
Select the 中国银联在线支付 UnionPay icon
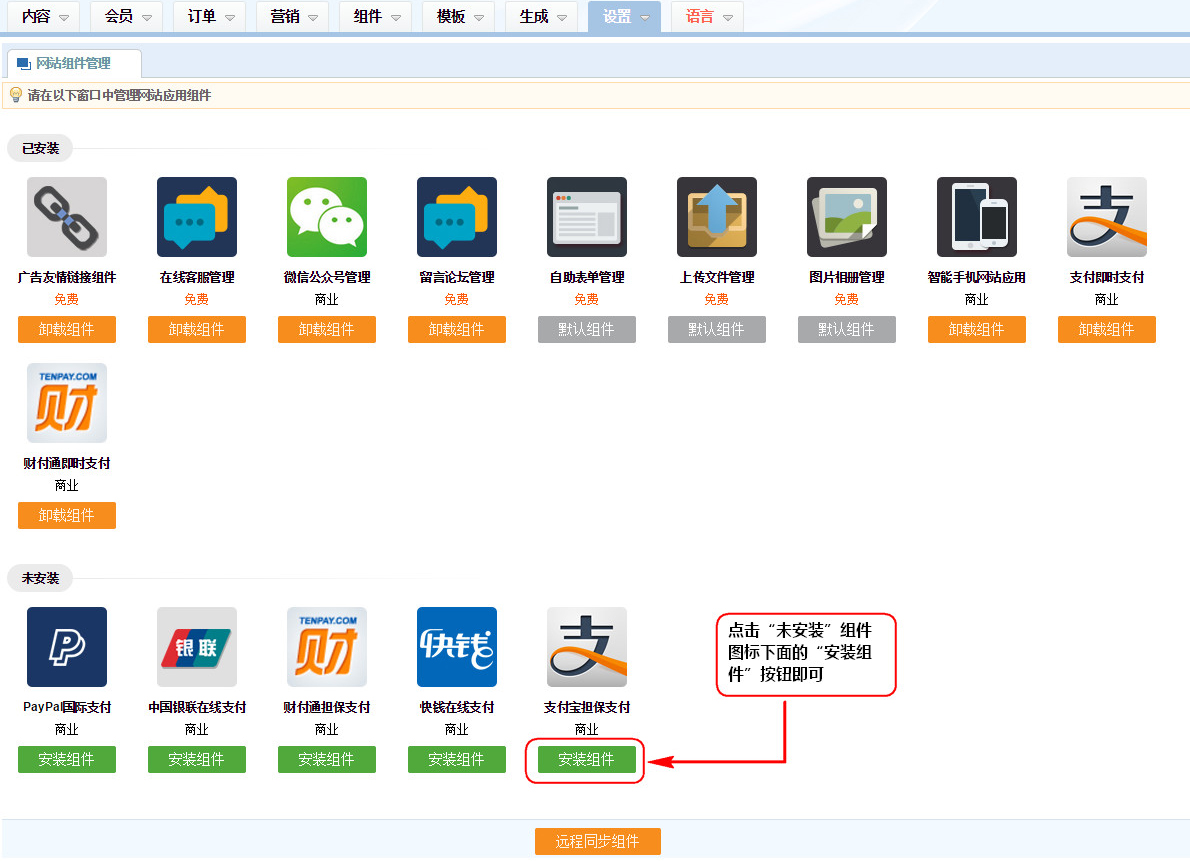coord(197,647)
